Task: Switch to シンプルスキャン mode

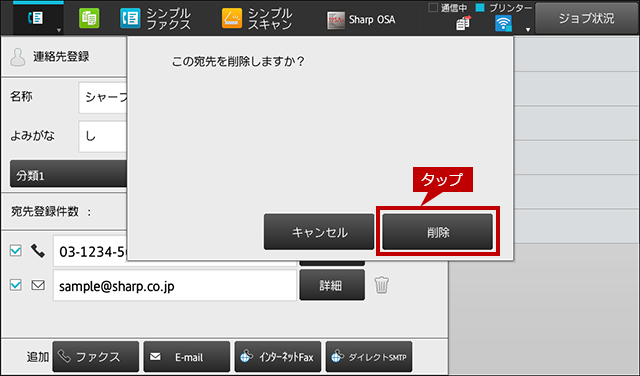Action: (x=257, y=19)
